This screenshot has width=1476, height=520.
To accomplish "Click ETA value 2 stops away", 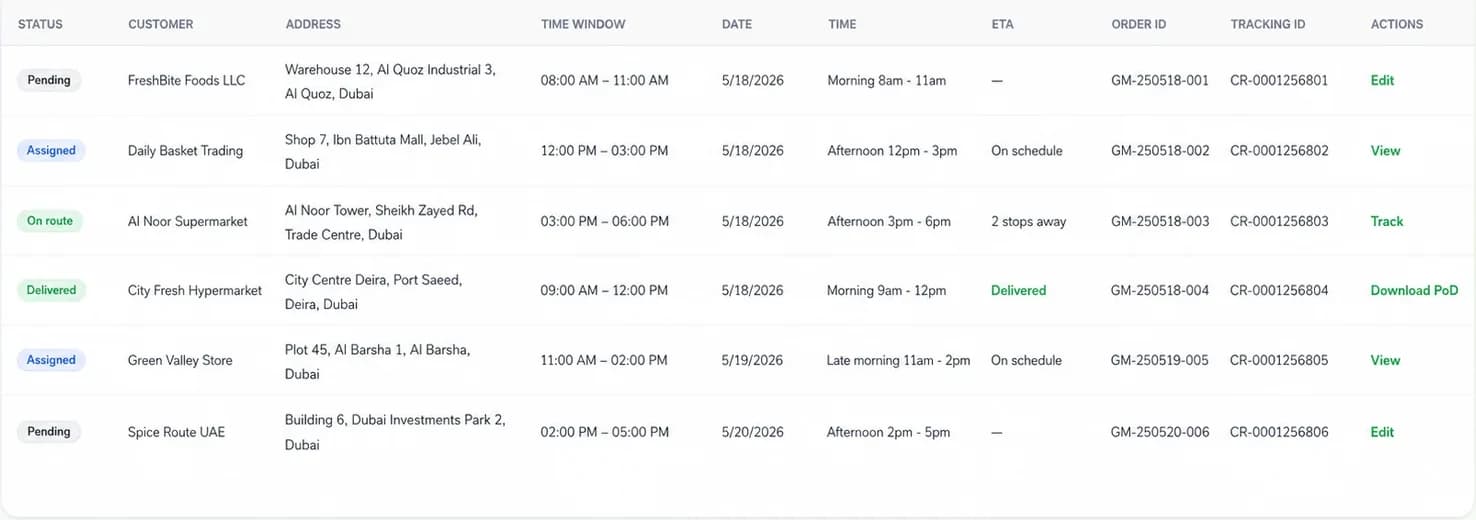I will click(1029, 221).
